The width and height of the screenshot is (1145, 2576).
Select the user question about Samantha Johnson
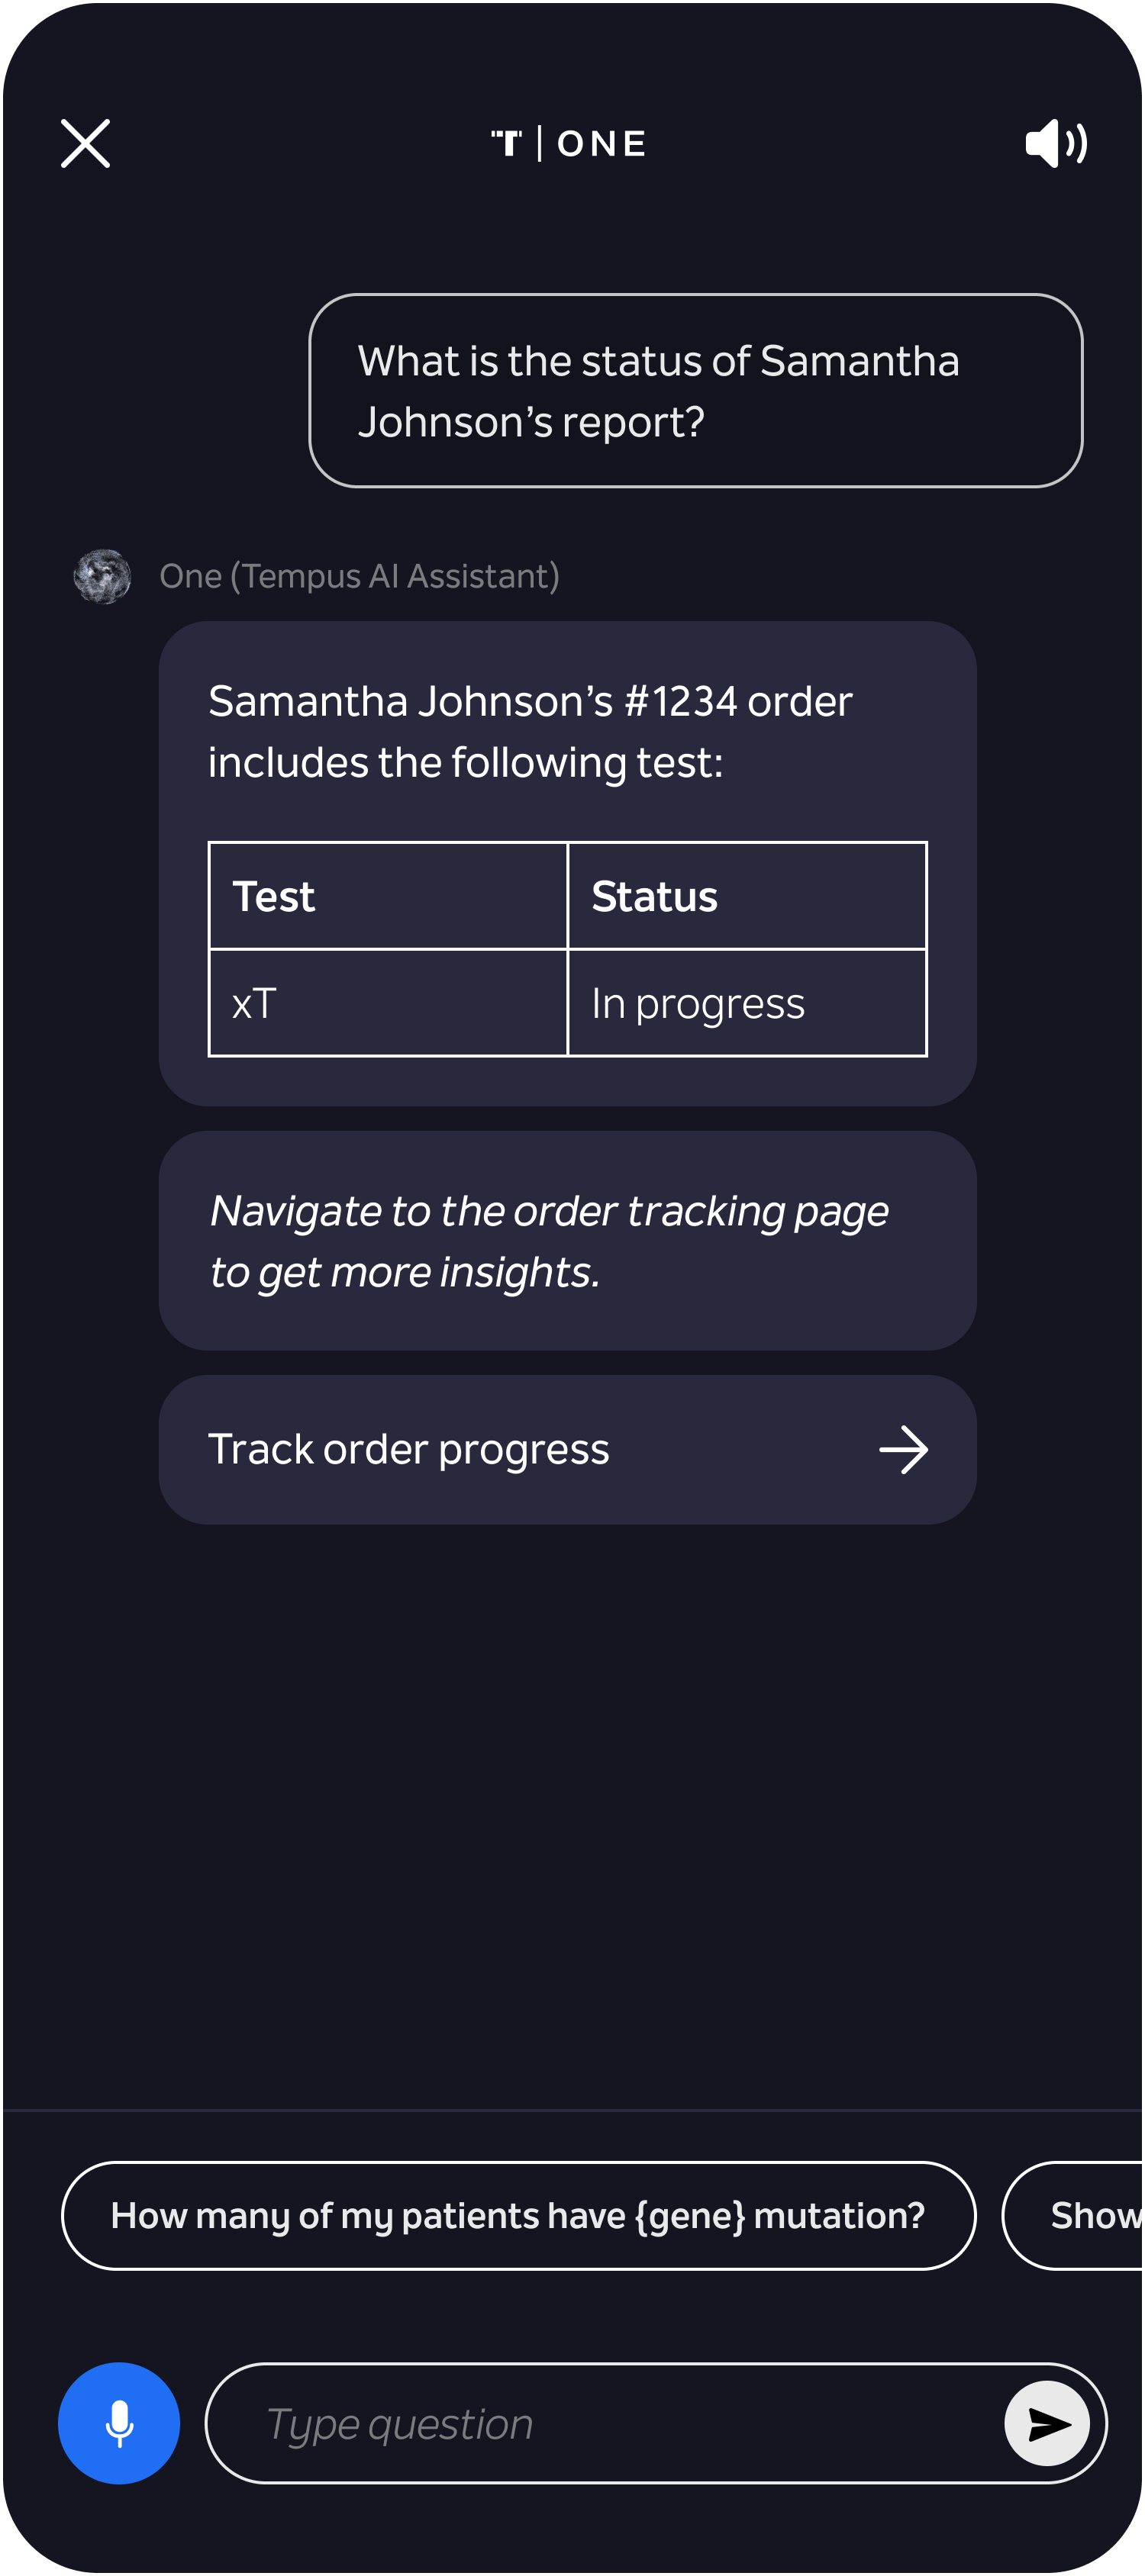[696, 390]
